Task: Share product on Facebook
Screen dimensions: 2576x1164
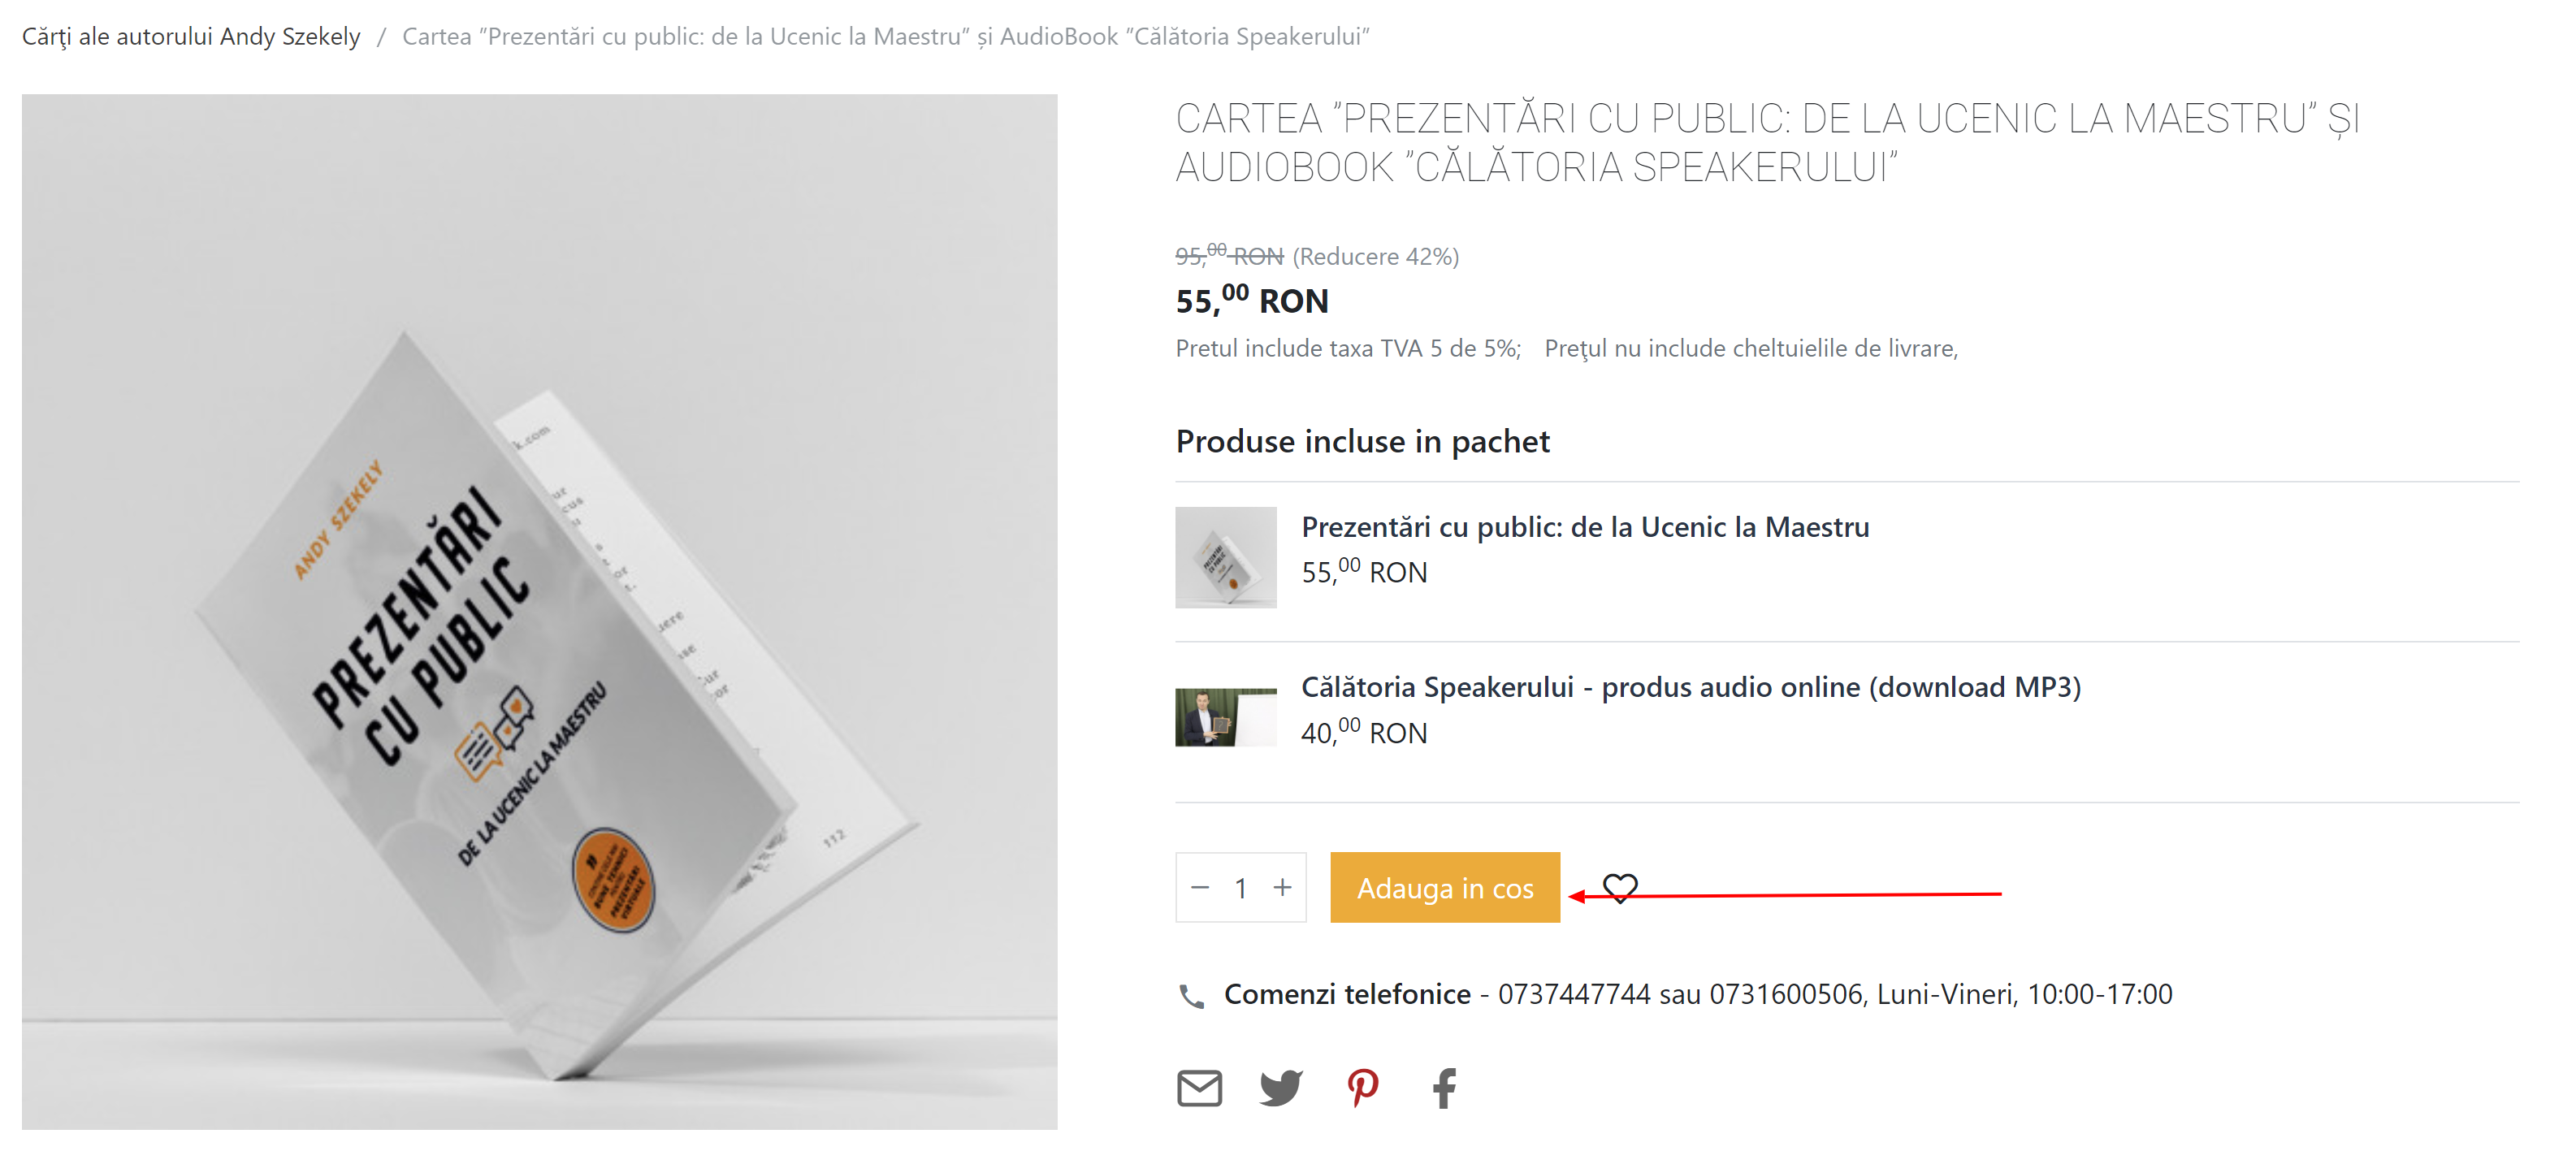Action: 1444,1088
